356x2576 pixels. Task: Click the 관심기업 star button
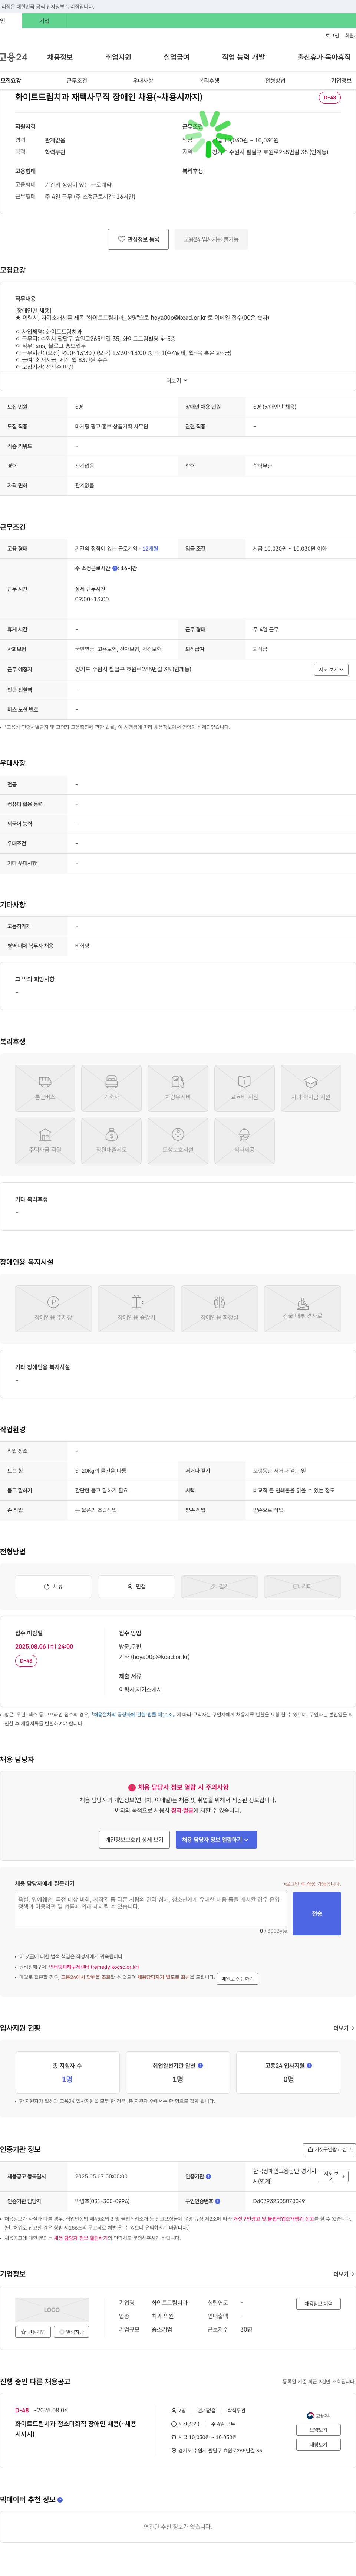click(x=33, y=2332)
